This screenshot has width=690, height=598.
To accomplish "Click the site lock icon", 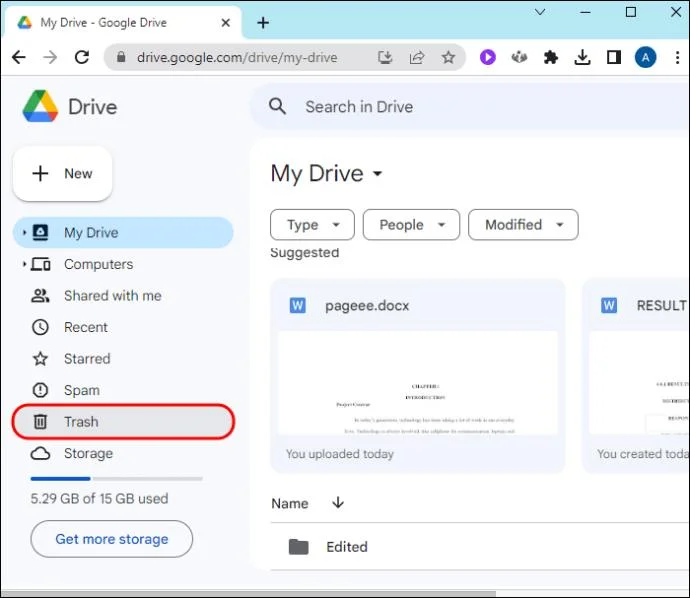I will [121, 56].
